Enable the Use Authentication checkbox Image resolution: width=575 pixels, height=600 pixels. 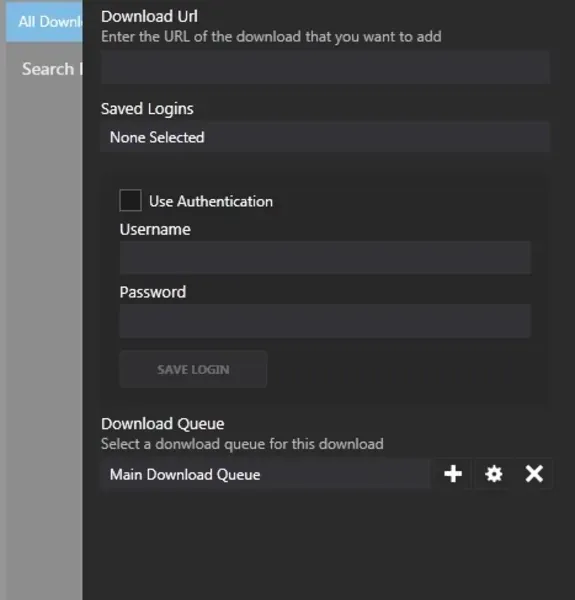(x=130, y=200)
